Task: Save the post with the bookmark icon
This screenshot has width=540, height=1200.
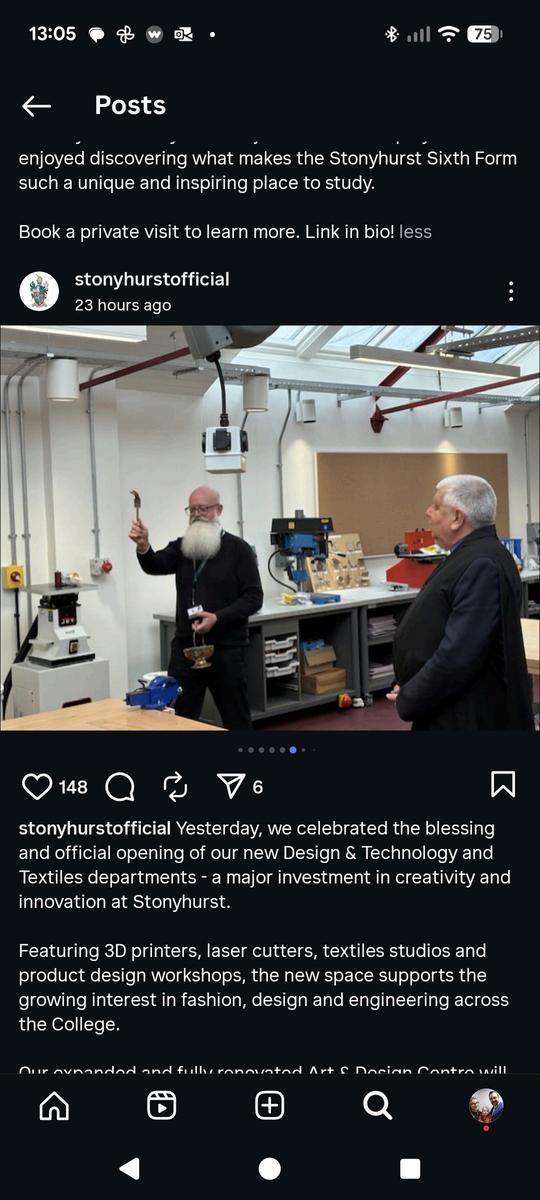Action: (503, 785)
